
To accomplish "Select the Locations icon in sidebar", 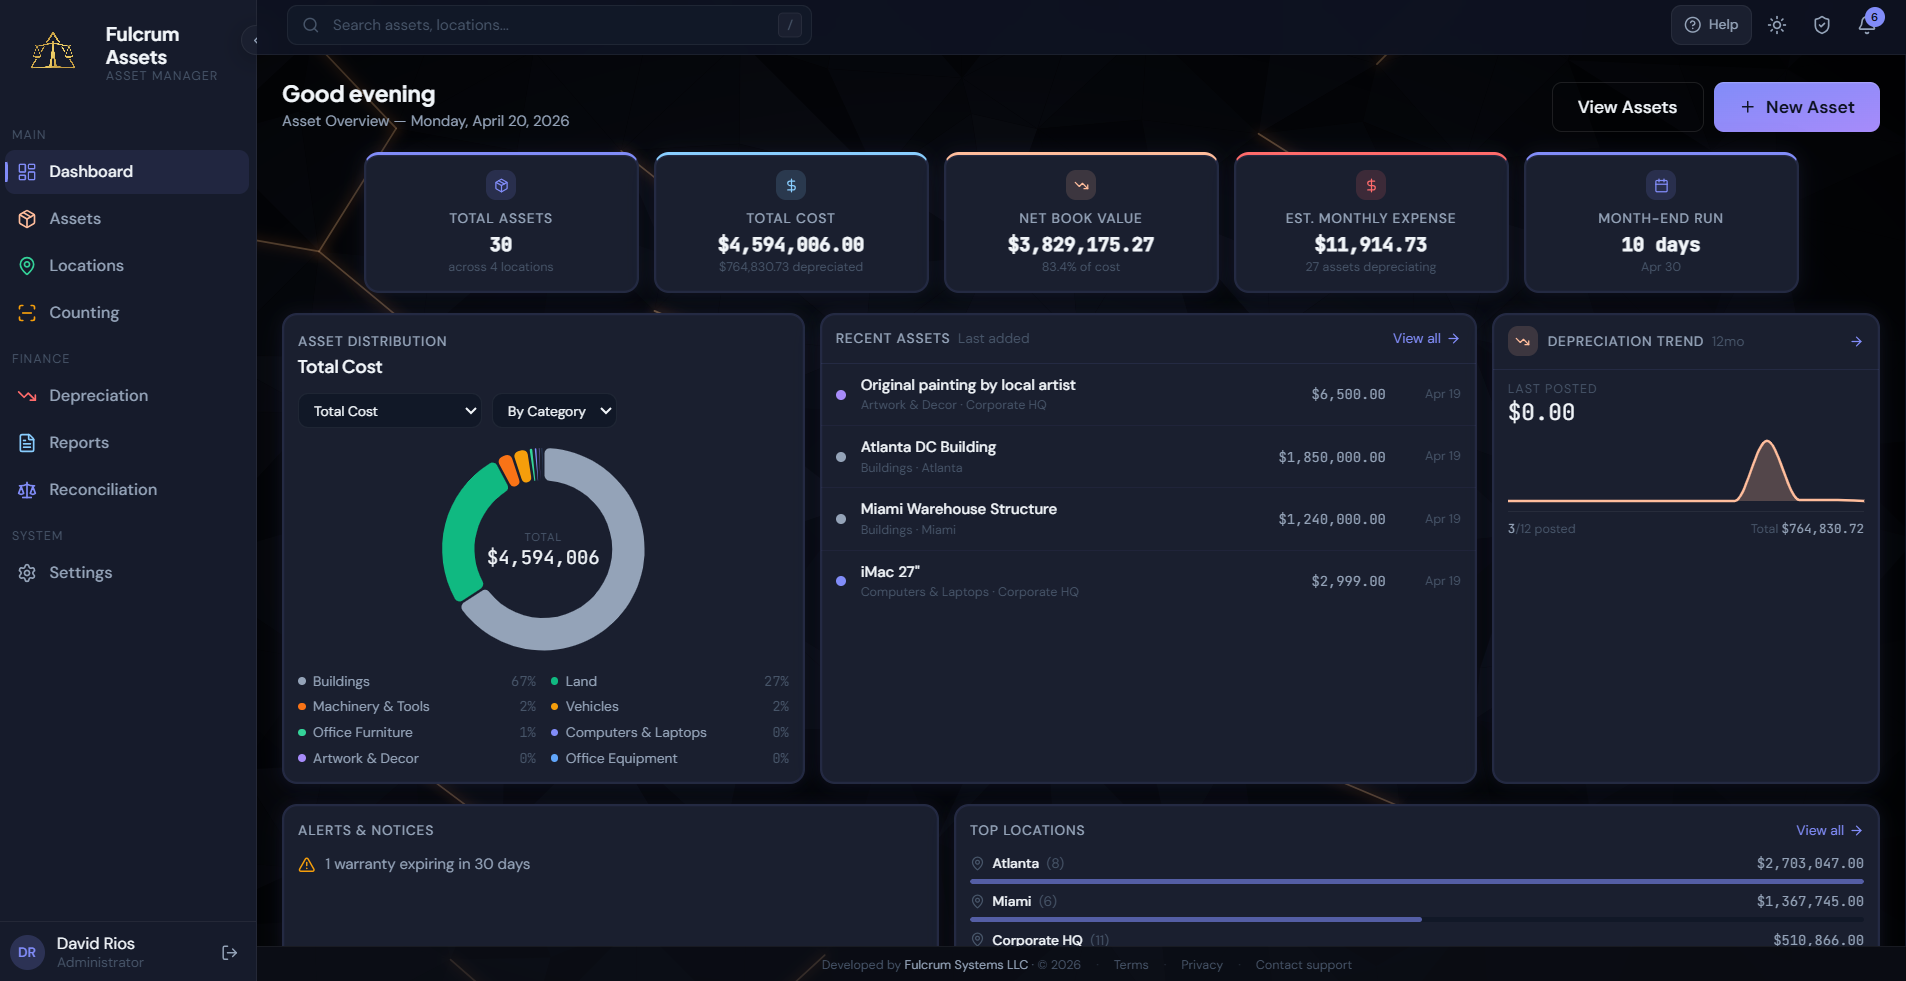I will point(27,265).
